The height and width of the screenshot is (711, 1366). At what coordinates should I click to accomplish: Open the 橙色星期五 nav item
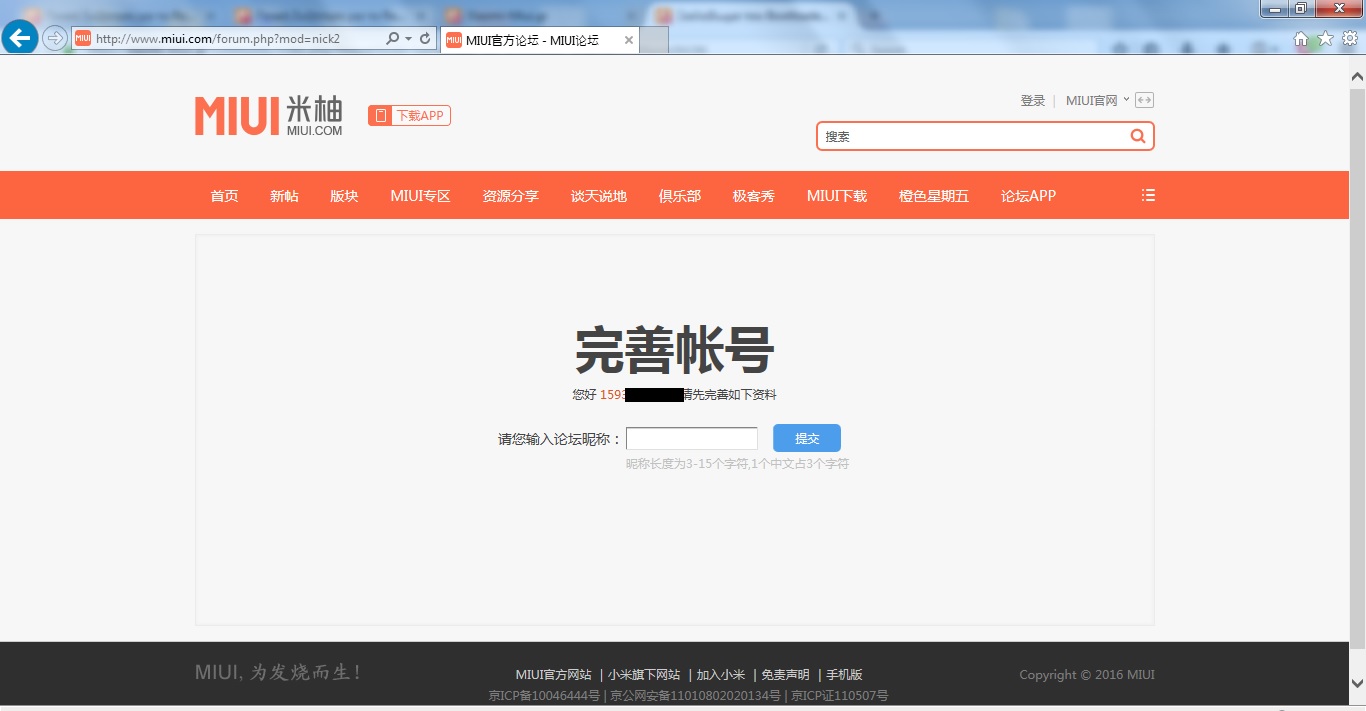pyautogui.click(x=933, y=195)
